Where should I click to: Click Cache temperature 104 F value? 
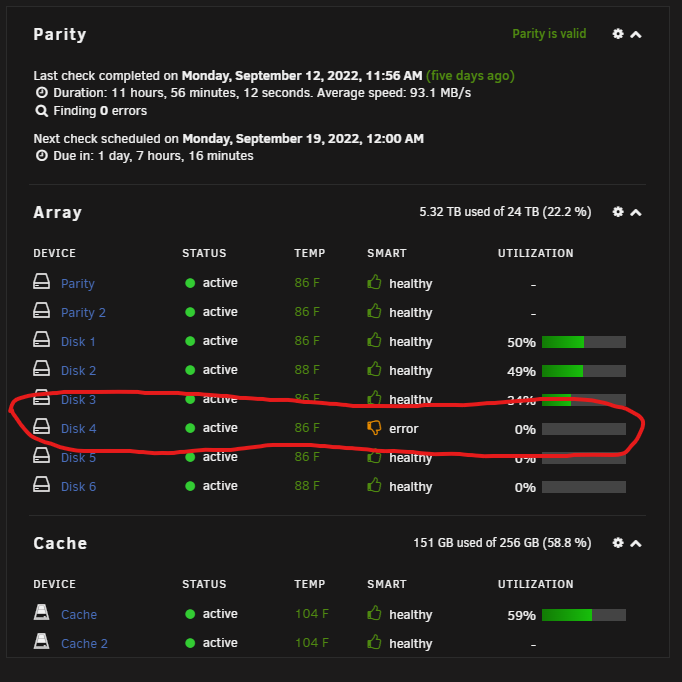click(312, 614)
